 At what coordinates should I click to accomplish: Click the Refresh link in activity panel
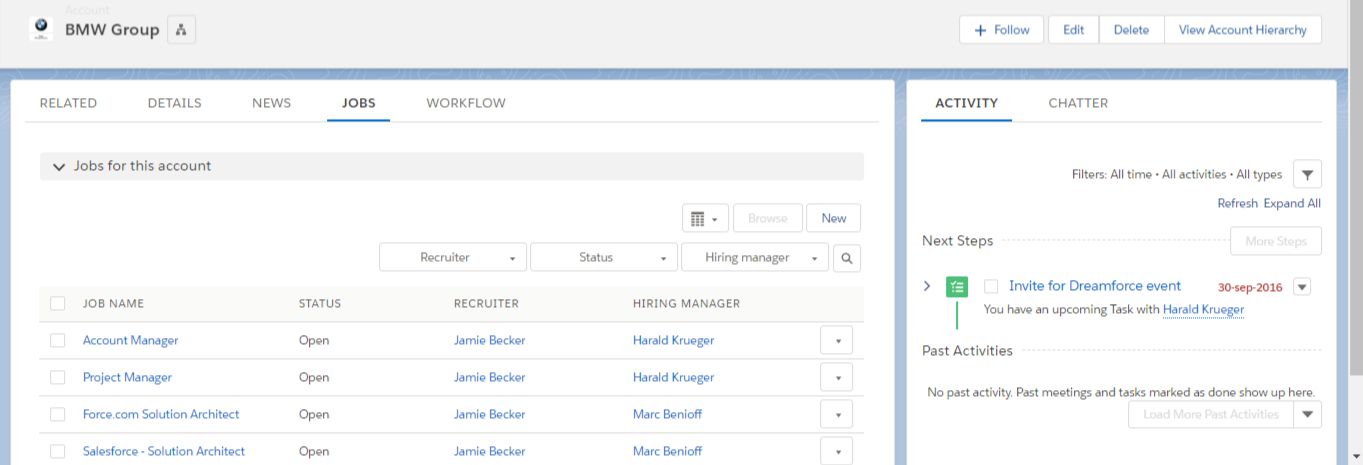tap(1237, 203)
